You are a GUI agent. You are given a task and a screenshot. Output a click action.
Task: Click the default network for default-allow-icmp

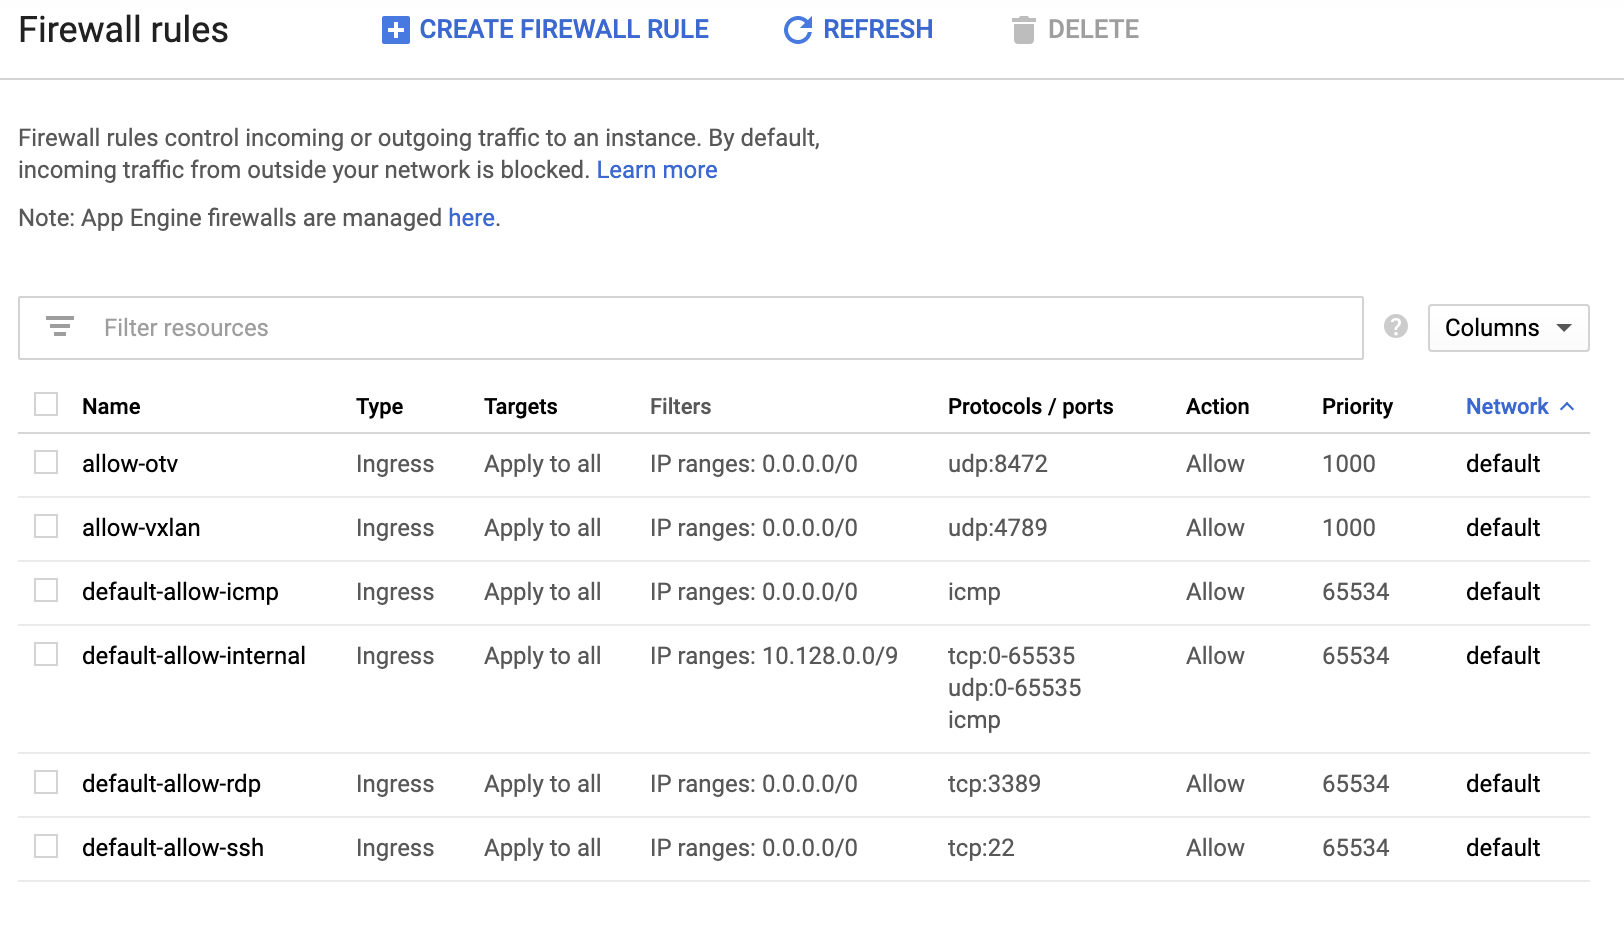click(x=1502, y=592)
